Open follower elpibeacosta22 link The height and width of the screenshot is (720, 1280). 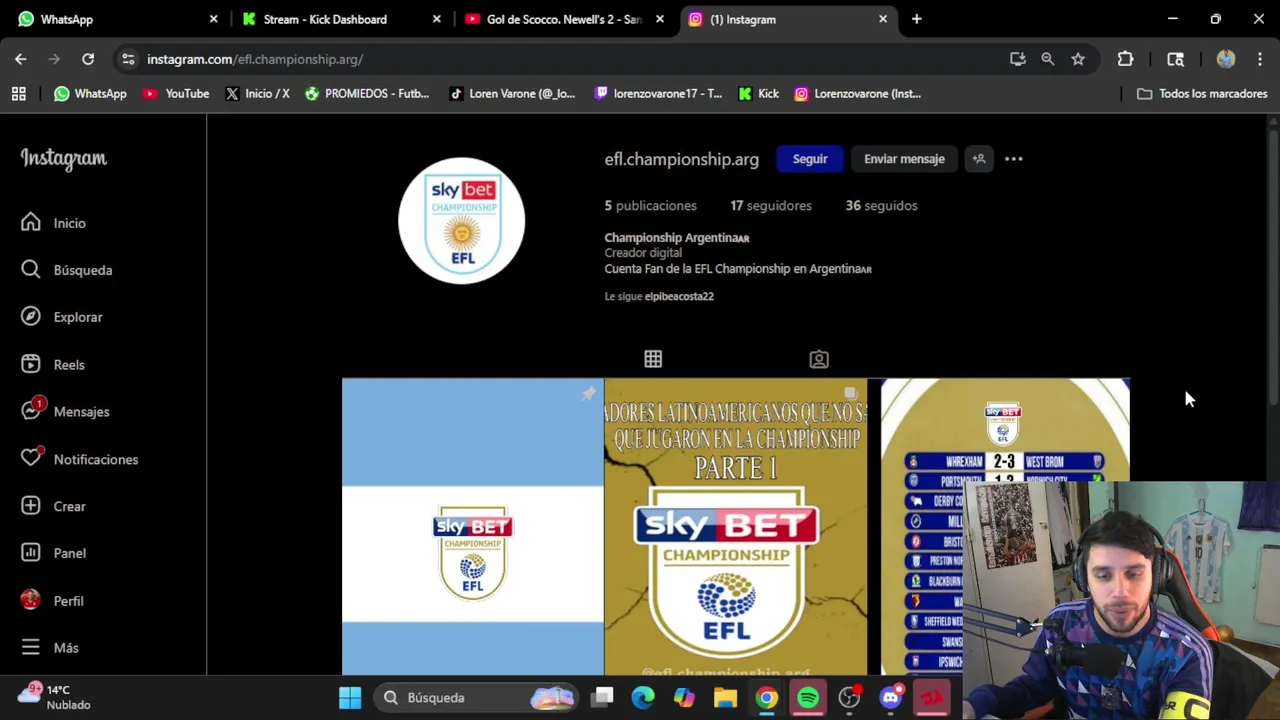pyautogui.click(x=679, y=296)
